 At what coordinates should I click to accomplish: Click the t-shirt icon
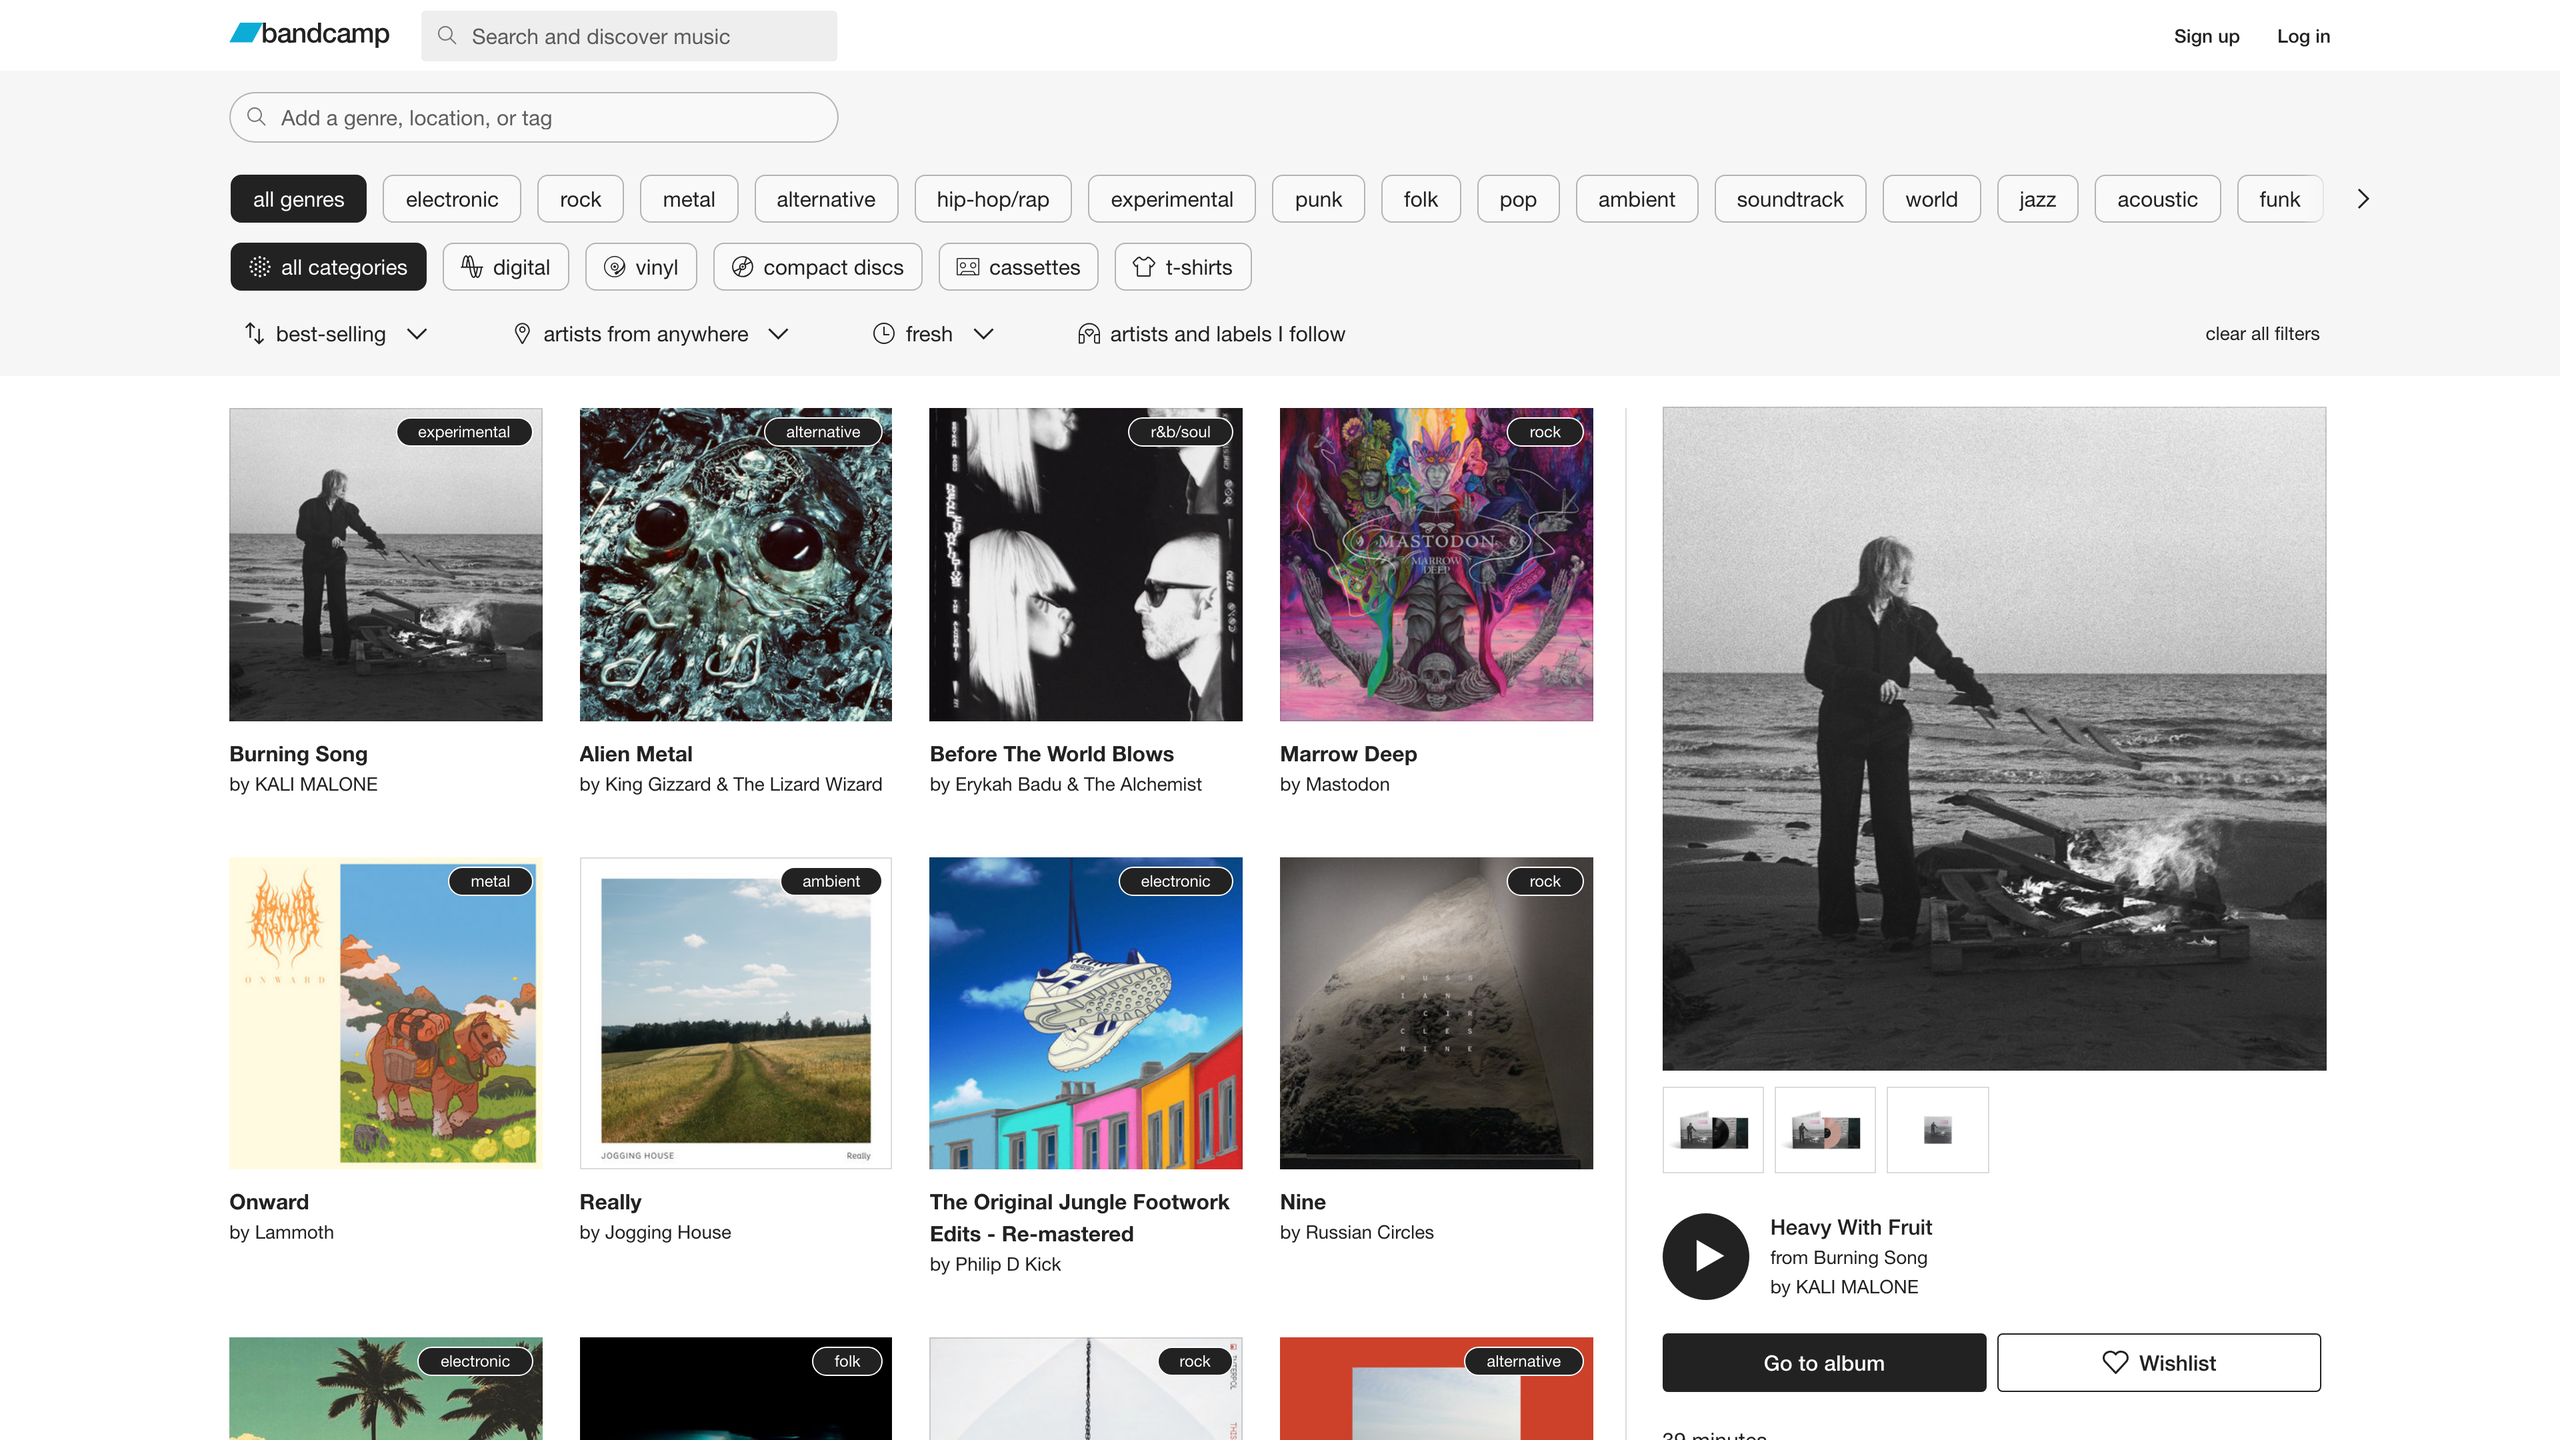1144,267
